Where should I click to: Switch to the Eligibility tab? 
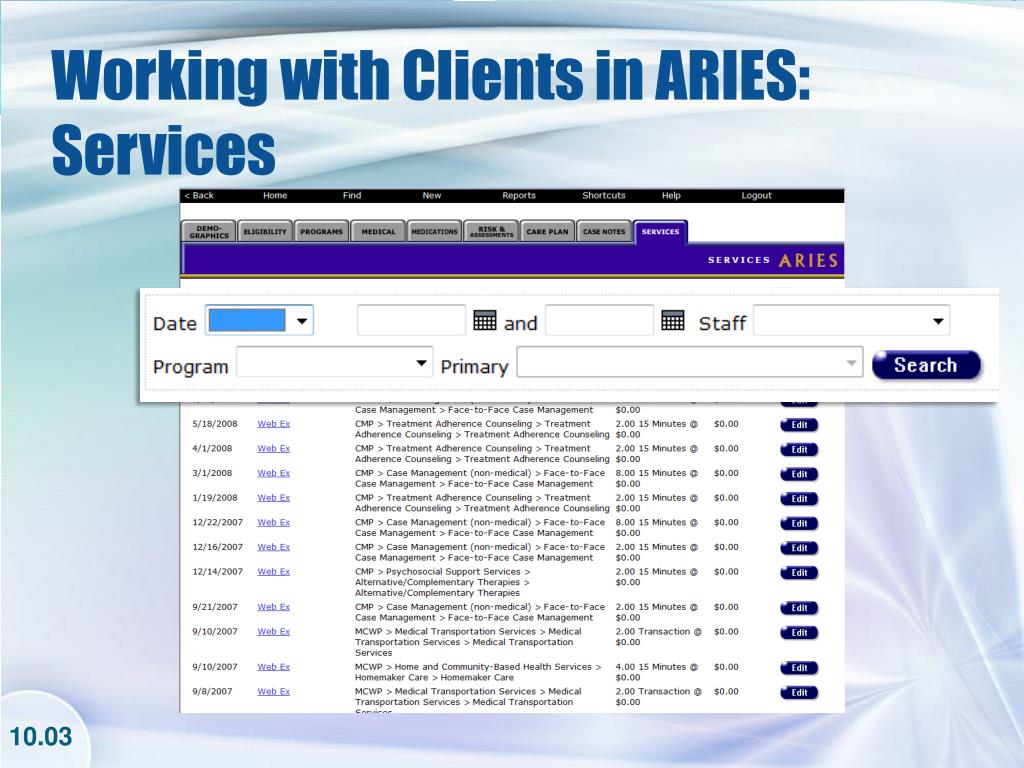coord(265,232)
